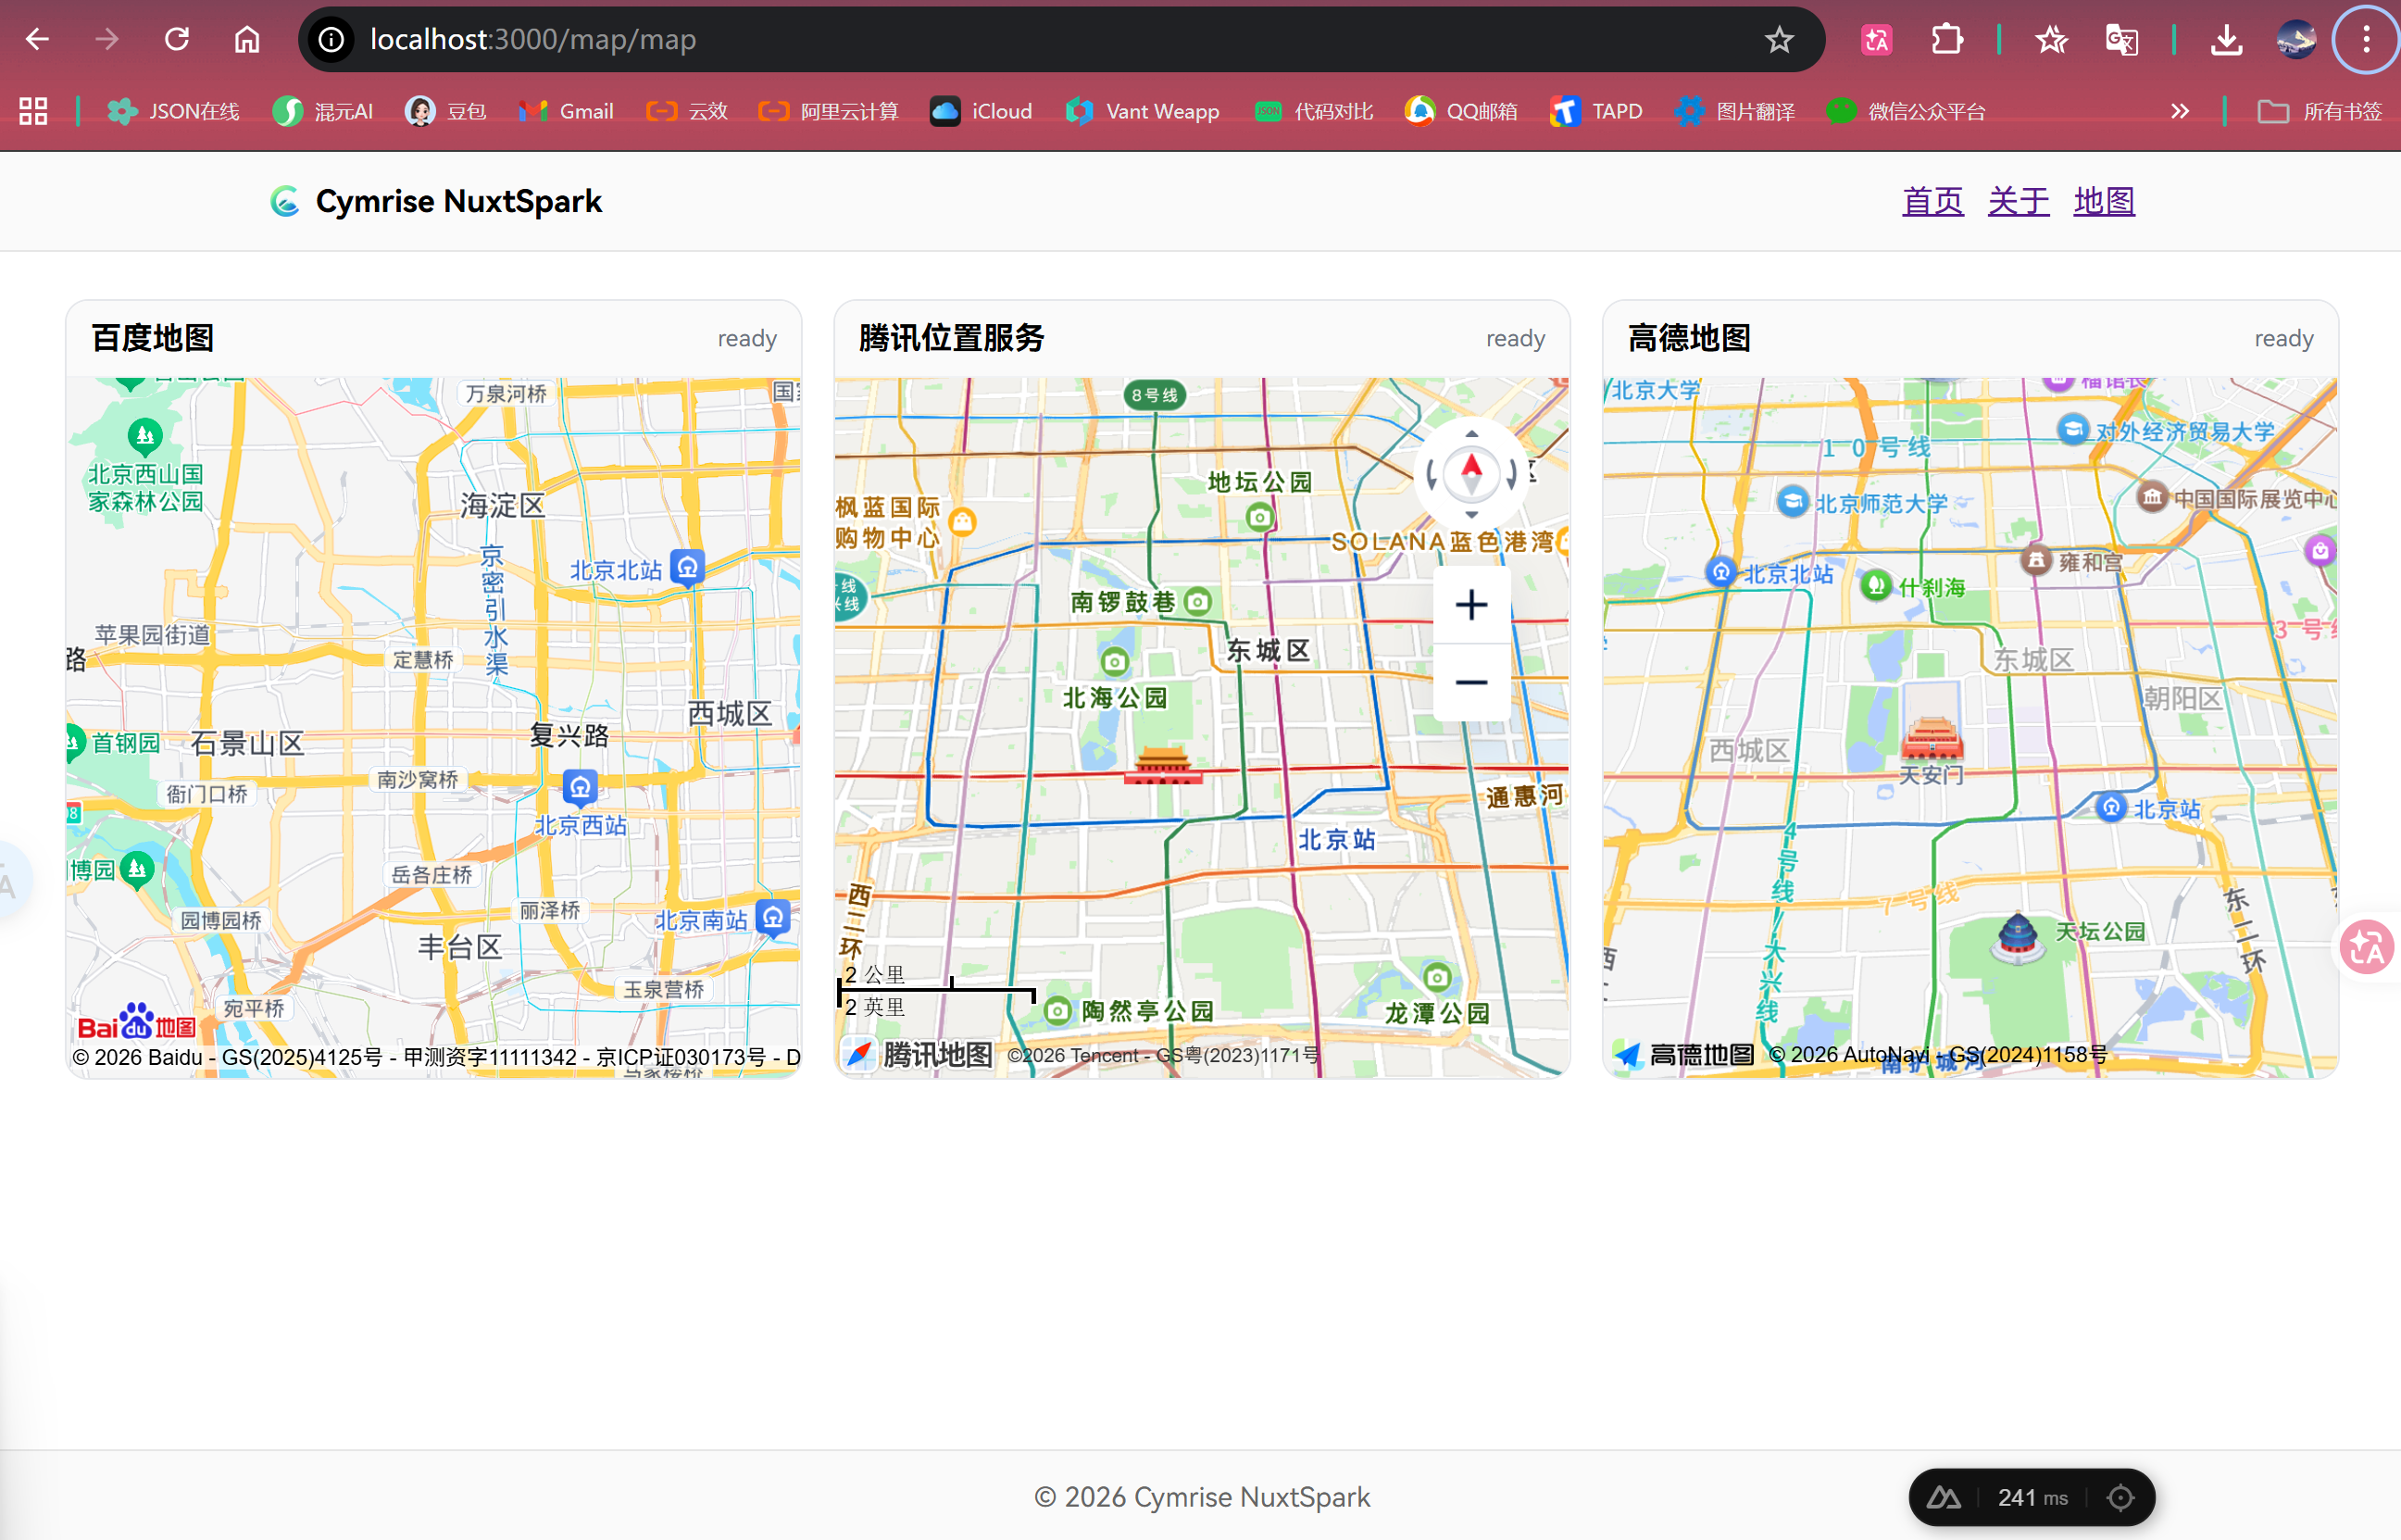Bookmark this page with the star icon
Image resolution: width=2401 pixels, height=1540 pixels.
[1779, 40]
